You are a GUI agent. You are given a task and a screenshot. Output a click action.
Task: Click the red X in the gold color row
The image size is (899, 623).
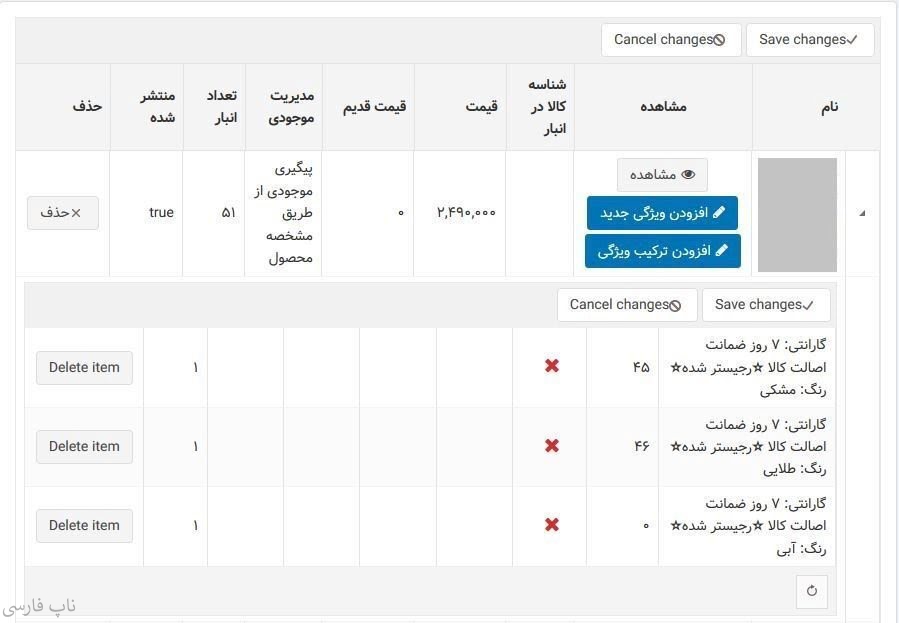tap(551, 445)
